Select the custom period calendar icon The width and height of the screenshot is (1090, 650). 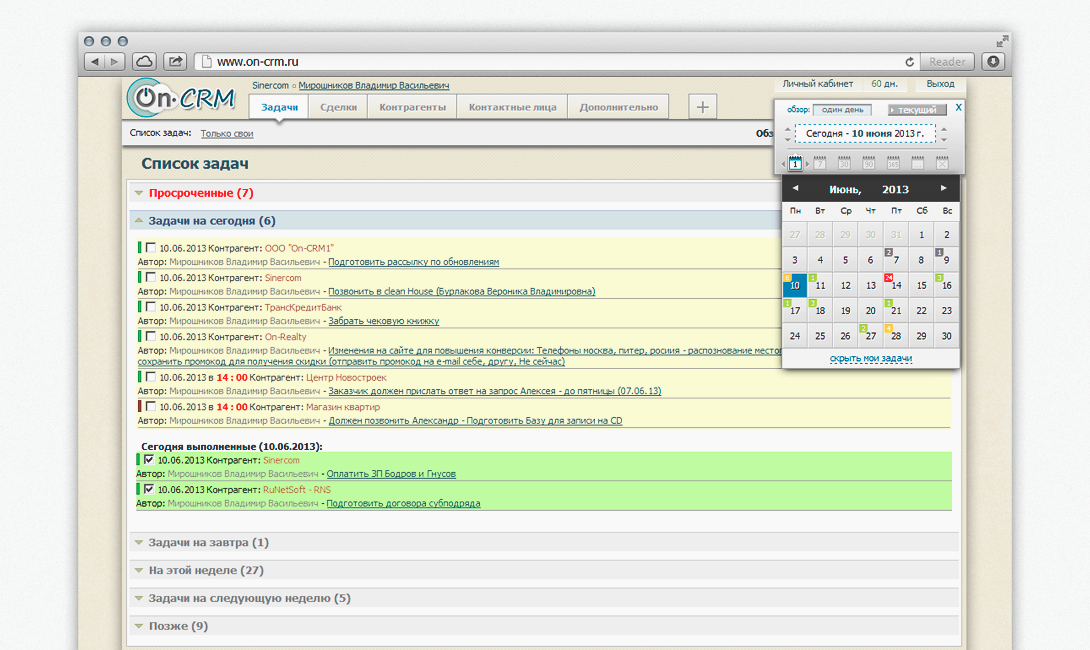(918, 163)
